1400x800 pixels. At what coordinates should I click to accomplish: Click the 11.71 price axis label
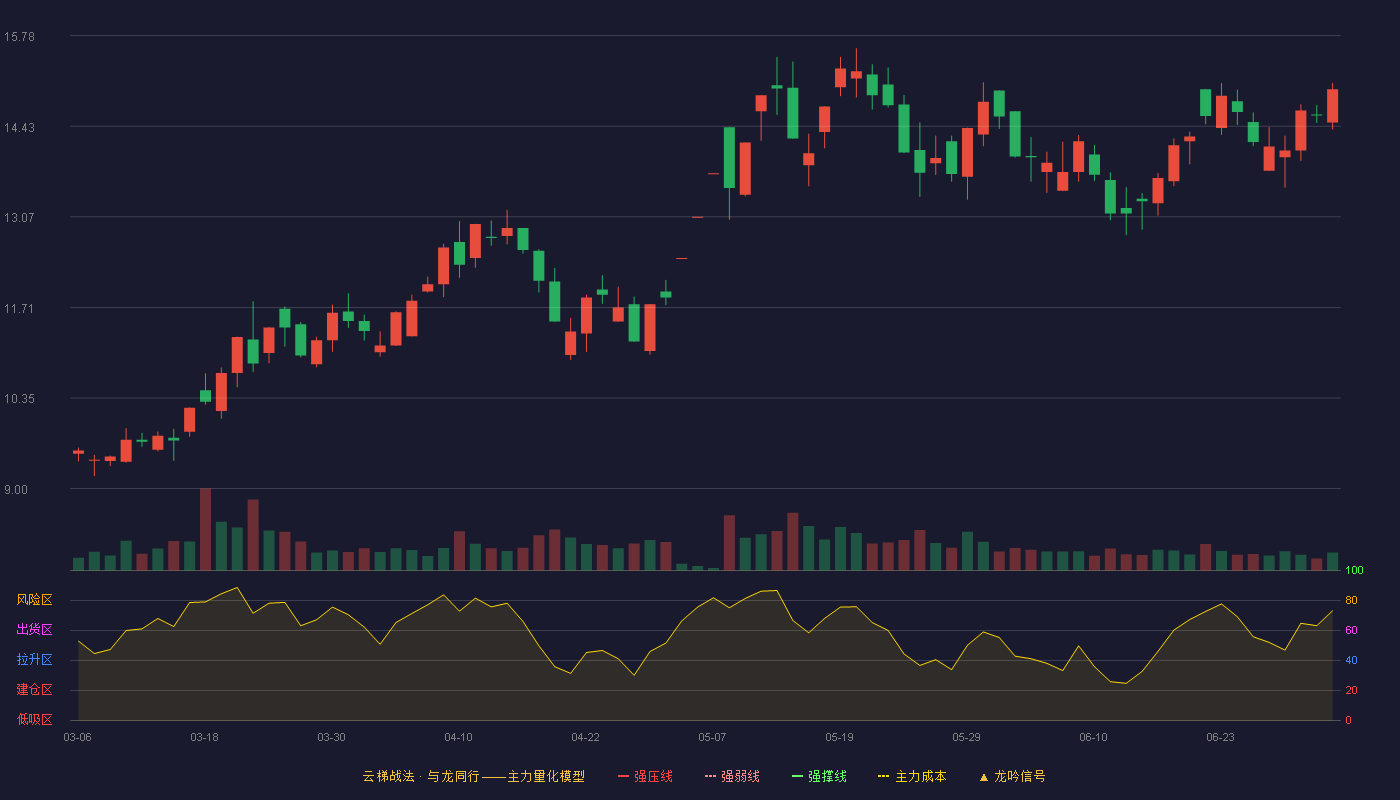pos(19,308)
